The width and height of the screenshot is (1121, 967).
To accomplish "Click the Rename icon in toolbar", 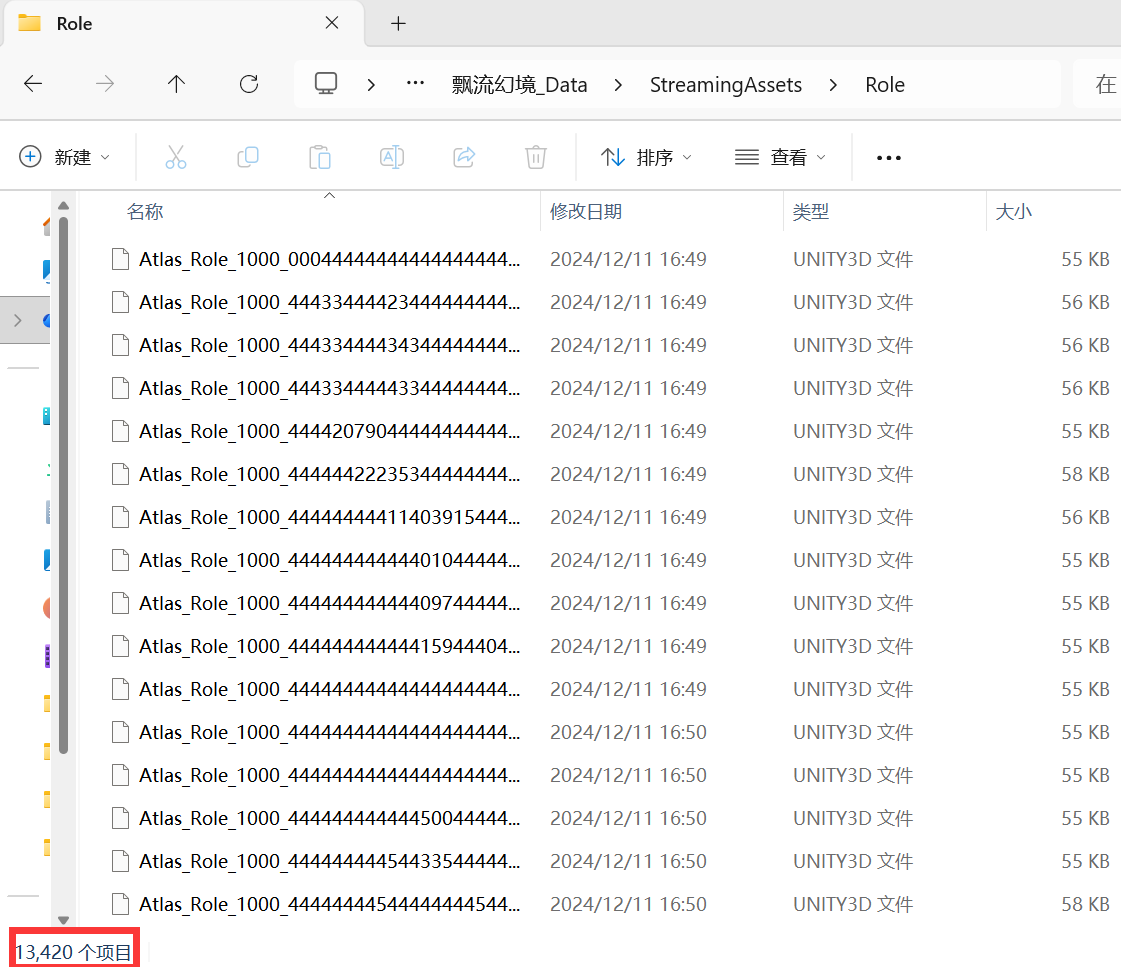I will click(x=392, y=157).
